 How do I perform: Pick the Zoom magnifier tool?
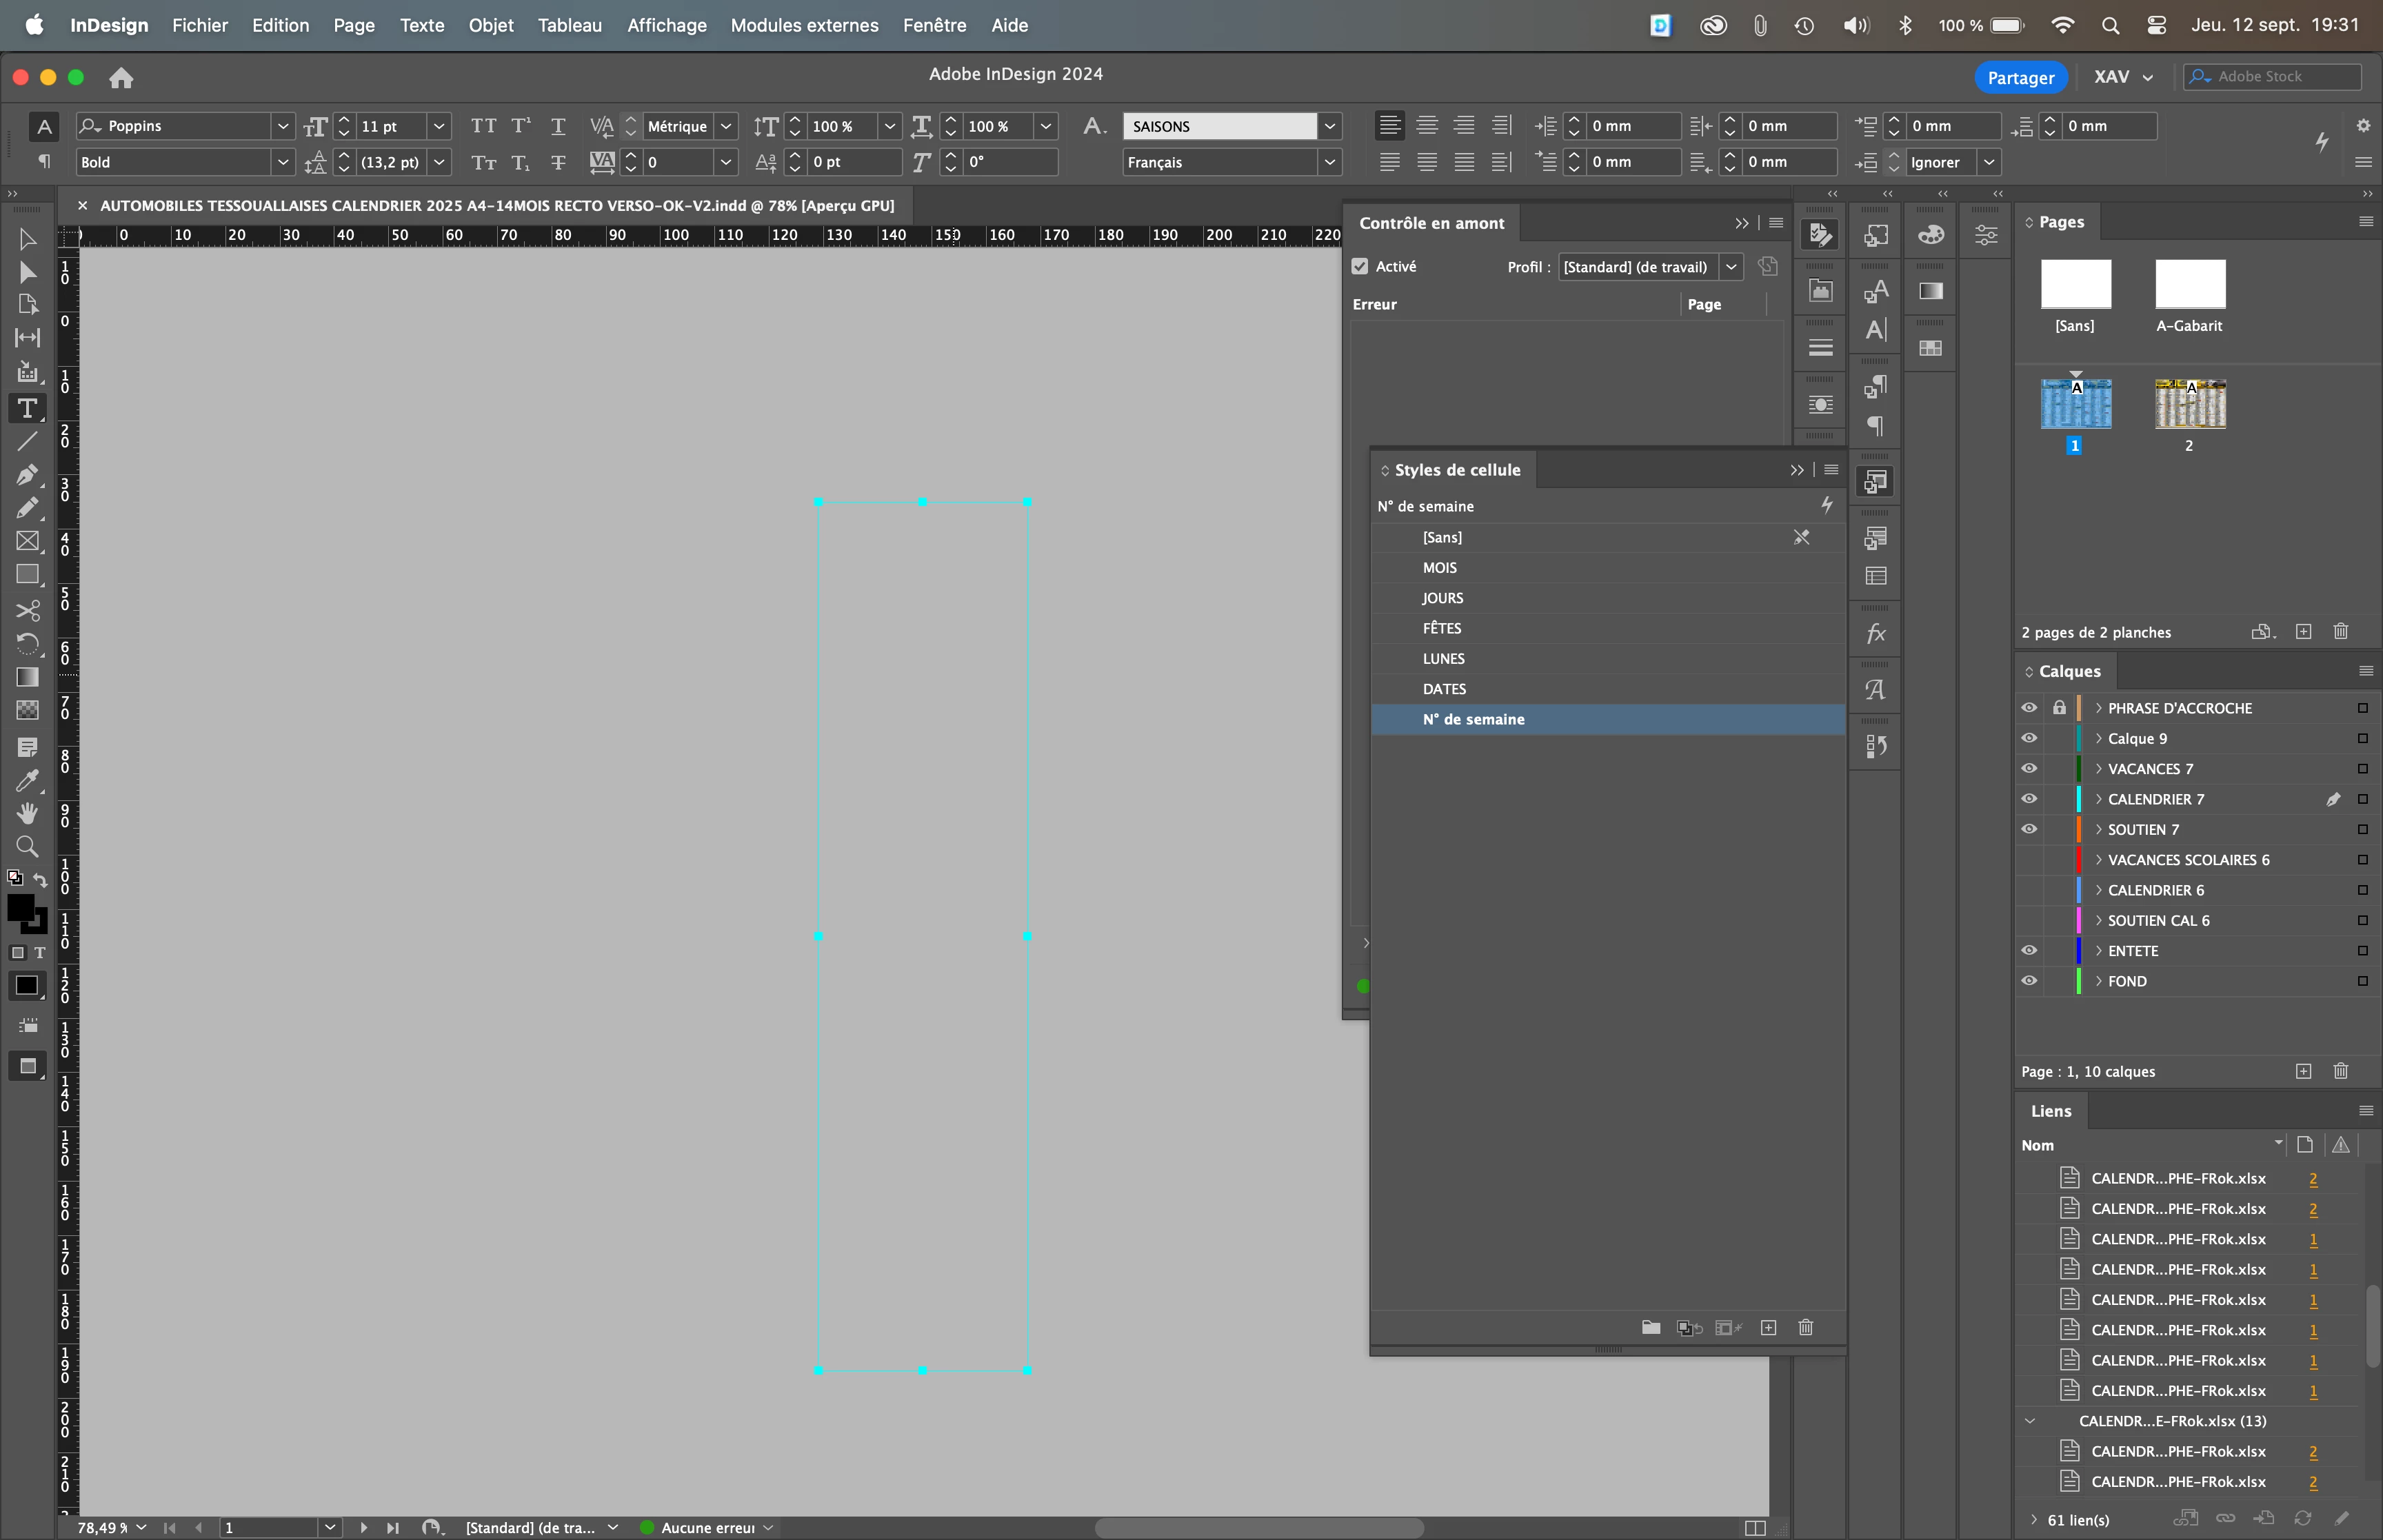point(27,847)
